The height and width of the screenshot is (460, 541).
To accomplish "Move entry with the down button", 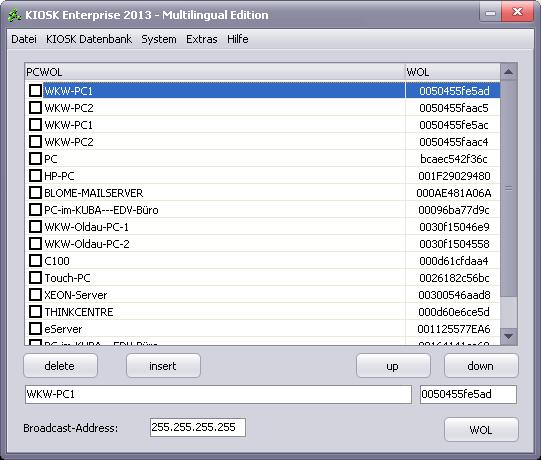I will pyautogui.click(x=481, y=366).
